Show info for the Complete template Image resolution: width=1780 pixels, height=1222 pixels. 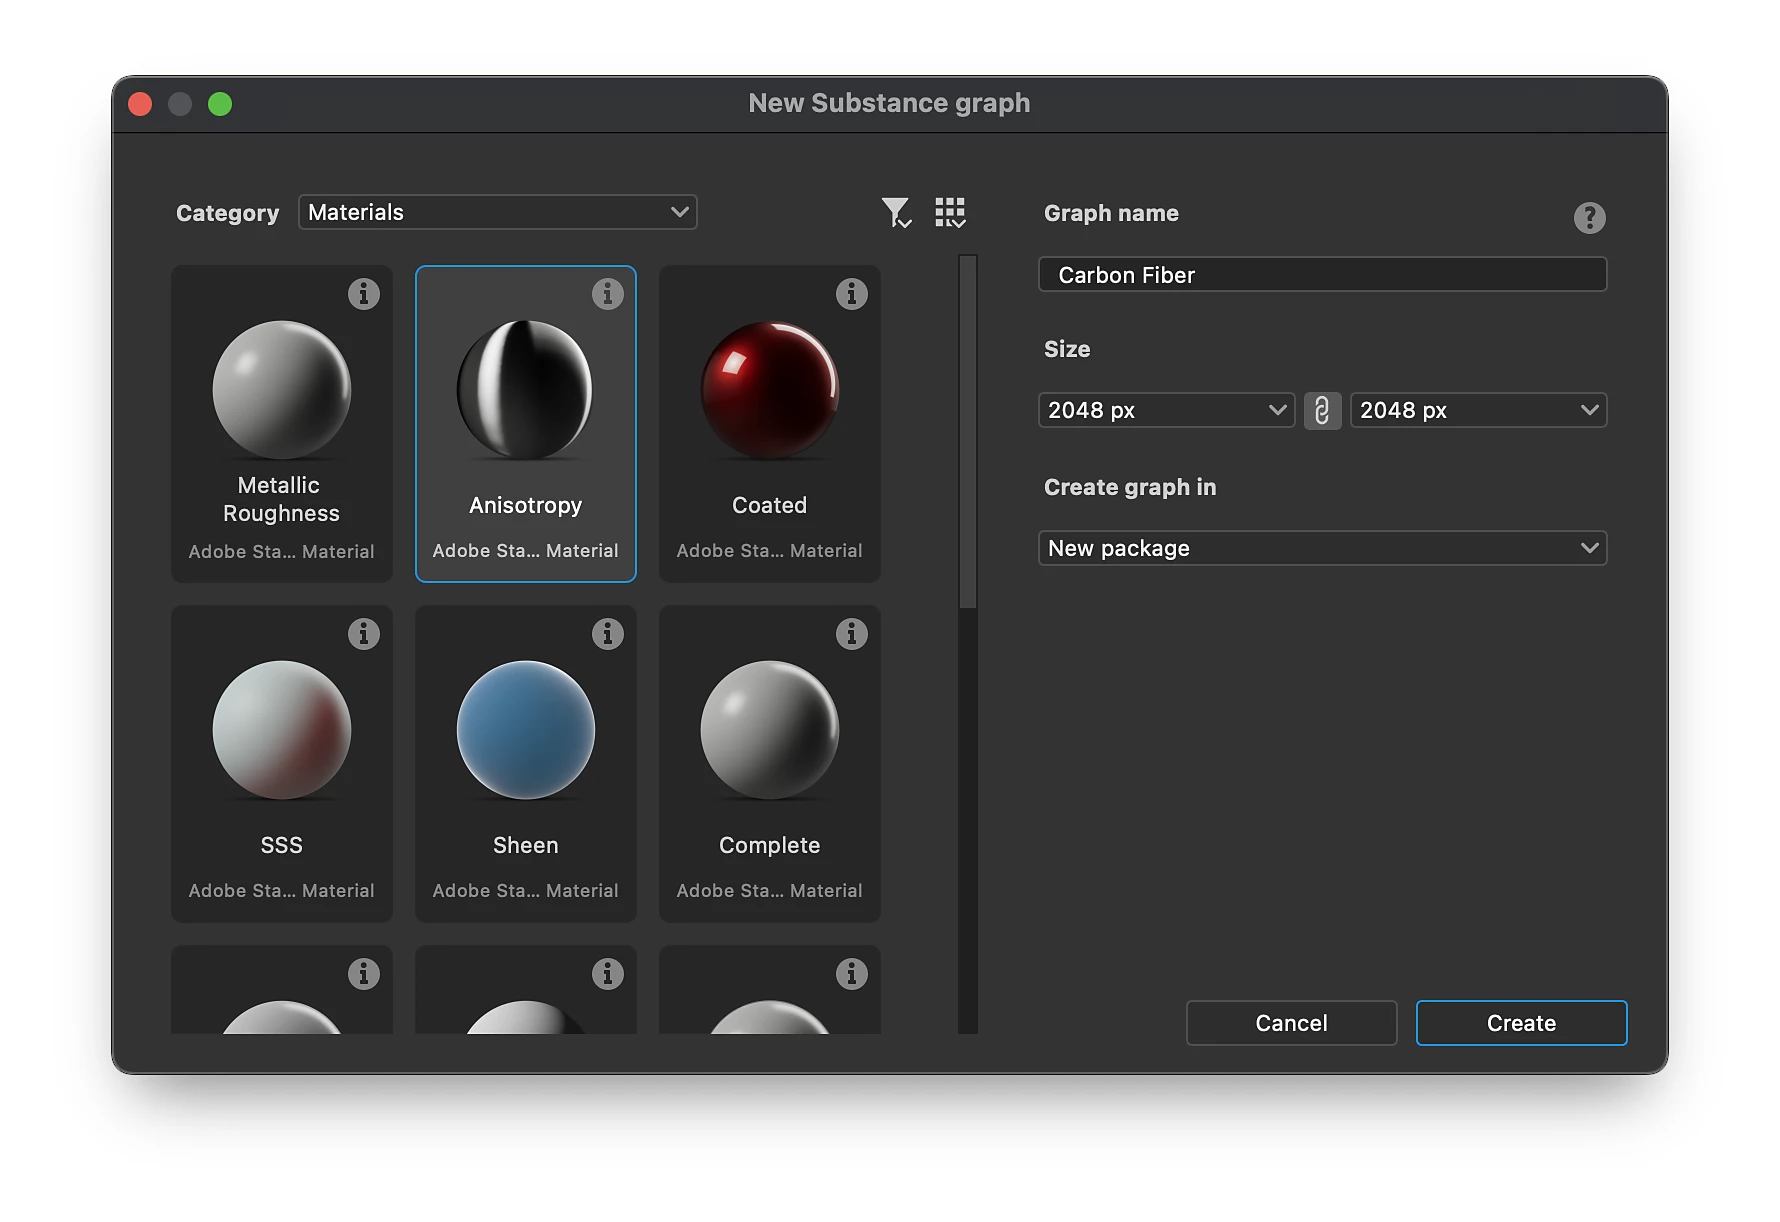[x=852, y=634]
